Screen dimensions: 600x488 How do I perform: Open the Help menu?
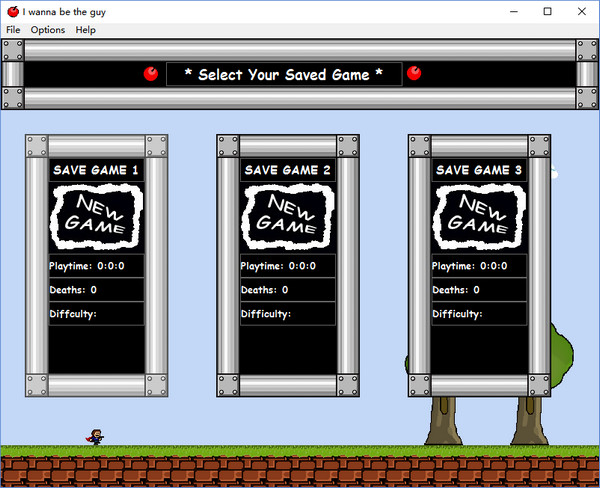coord(86,30)
